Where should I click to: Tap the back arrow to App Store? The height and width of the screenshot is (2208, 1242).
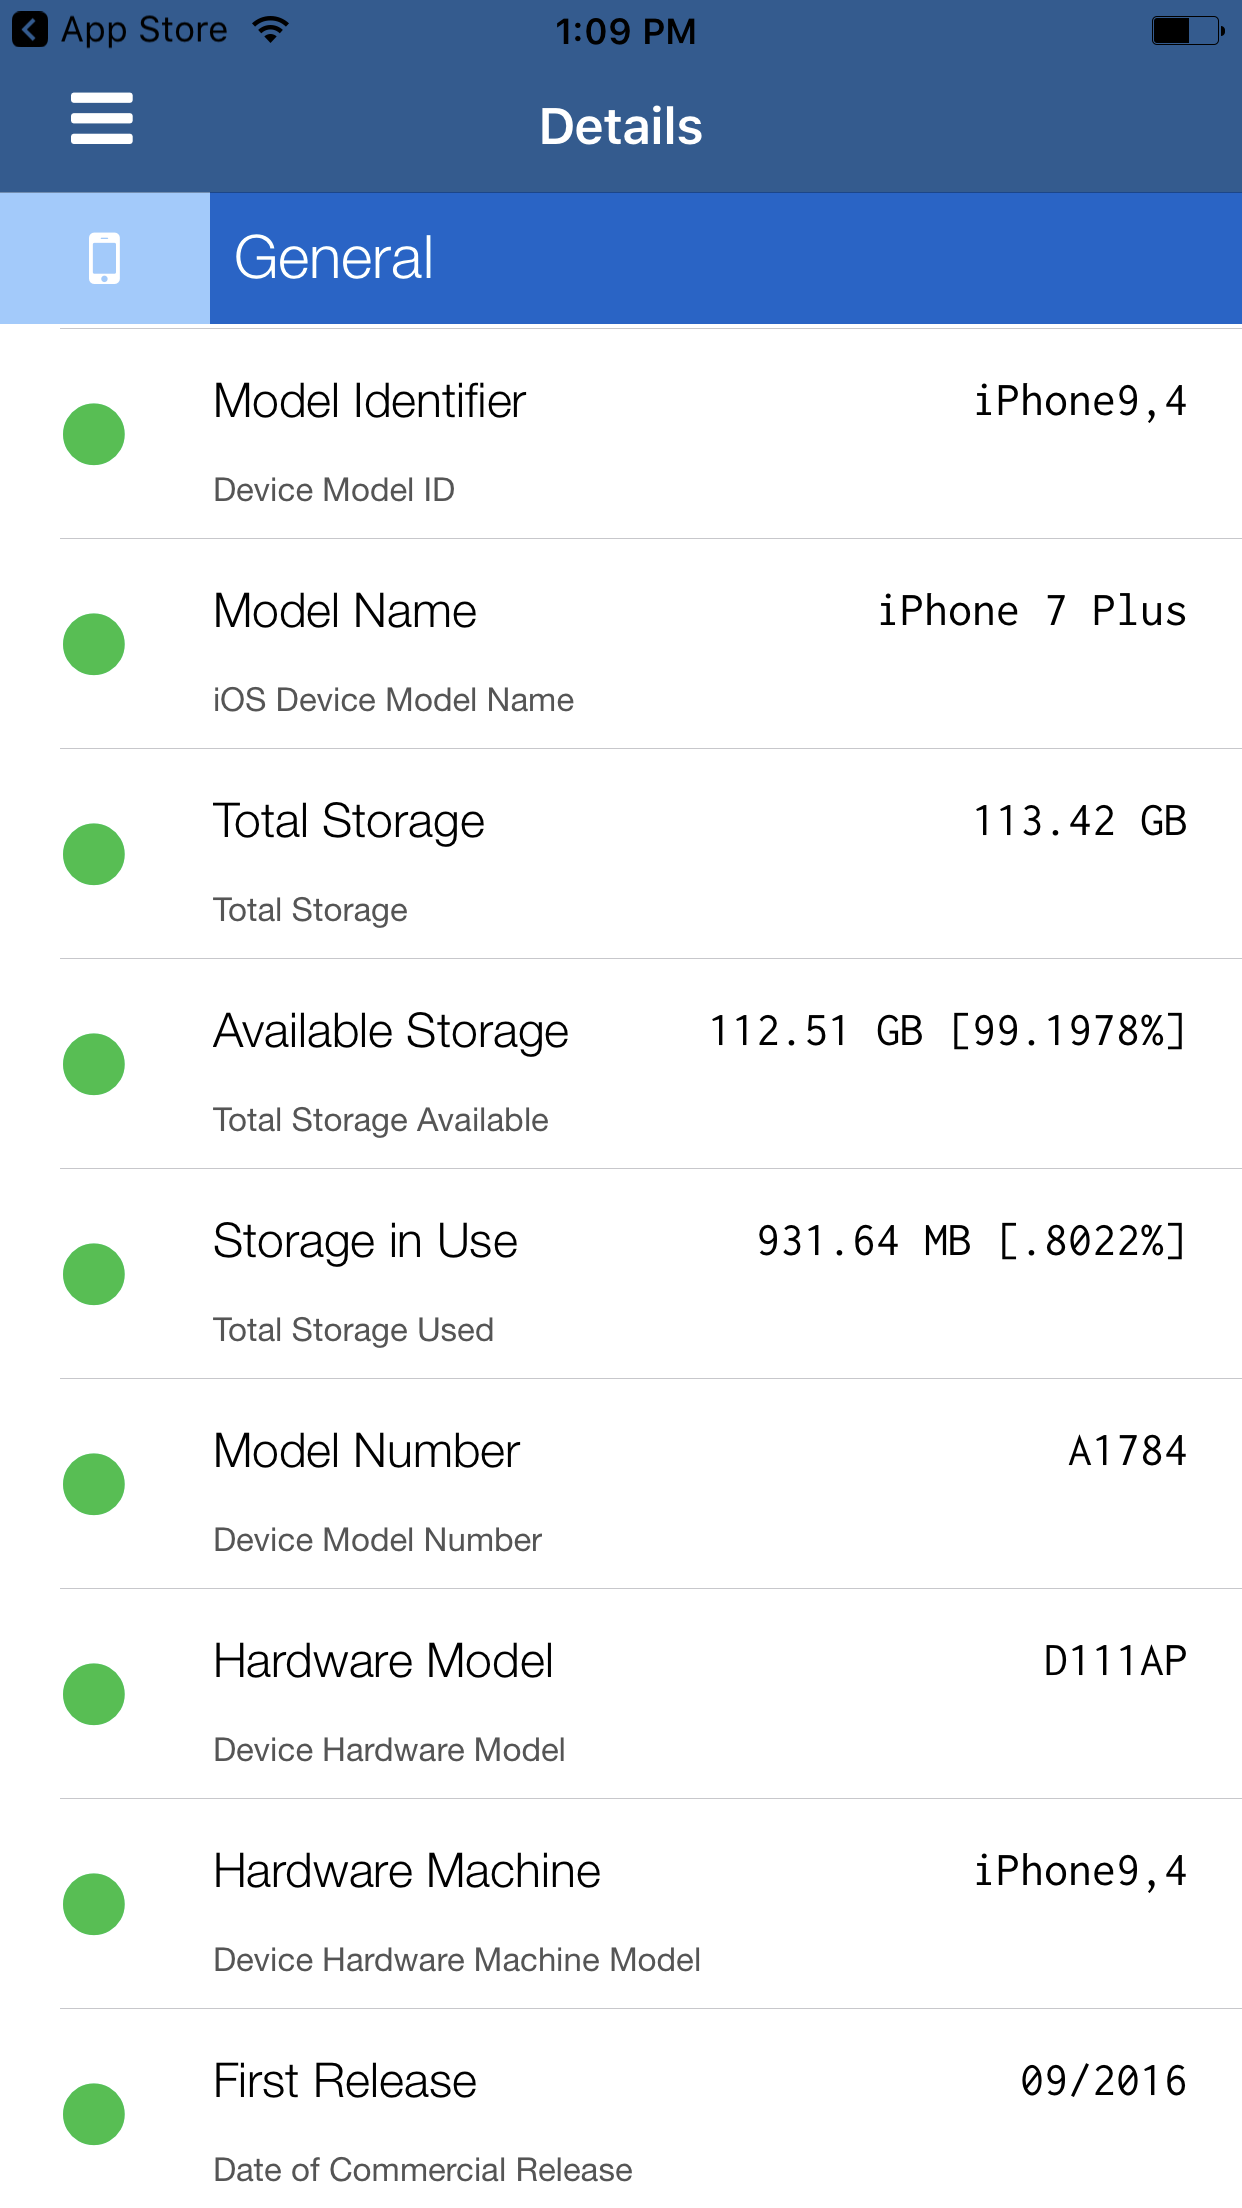[30, 30]
